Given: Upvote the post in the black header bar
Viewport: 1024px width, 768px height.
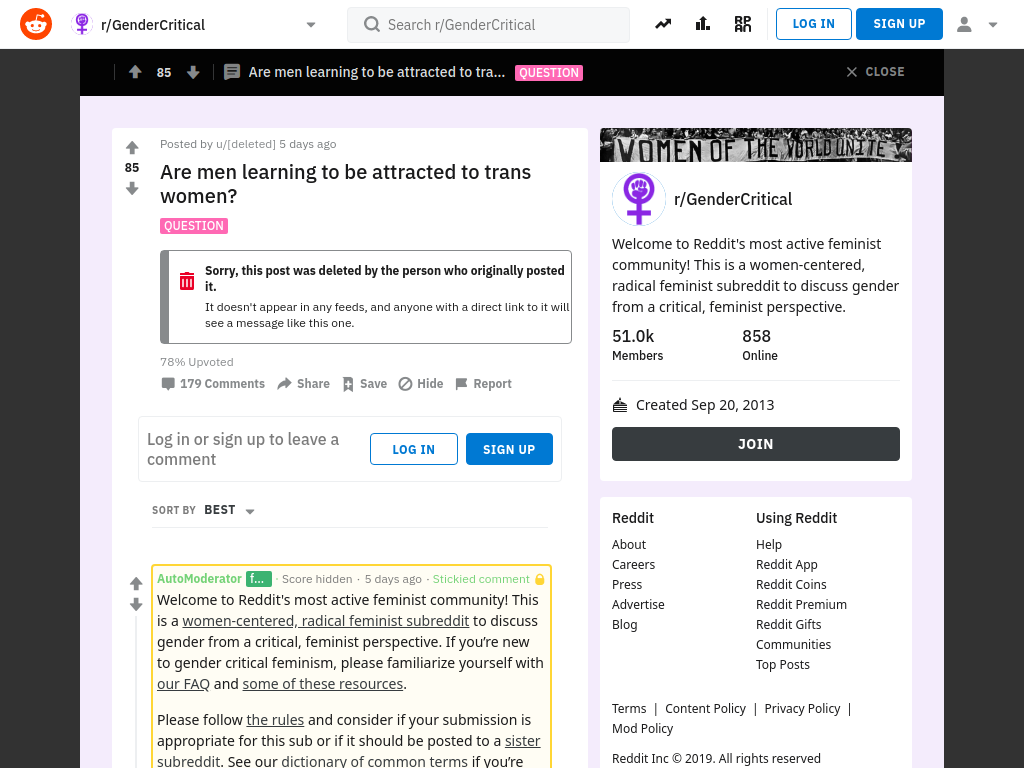Looking at the screenshot, I should click(135, 72).
